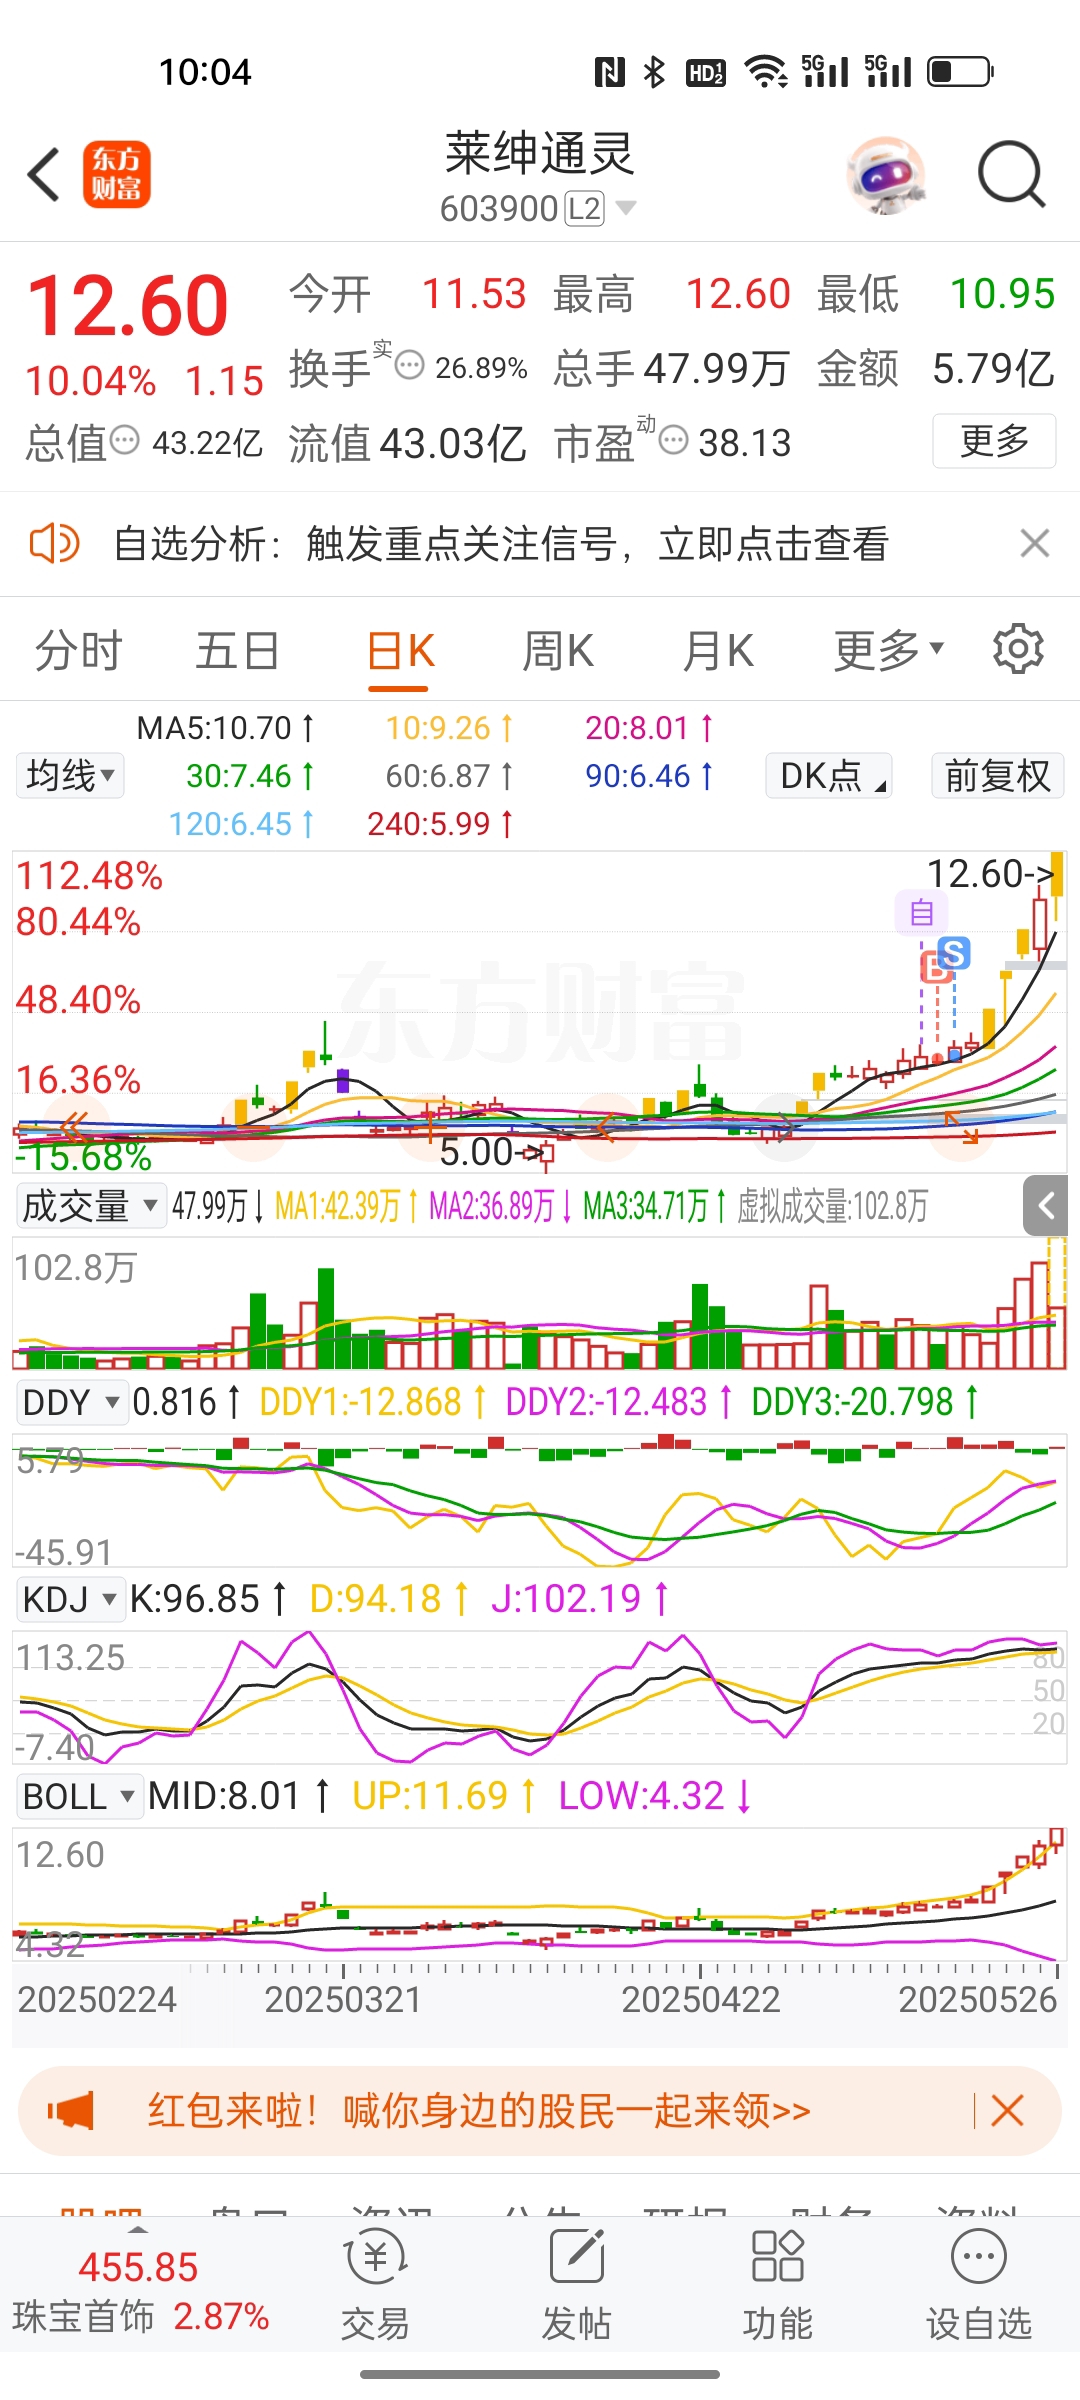Tap the NFC status icon

point(609,72)
